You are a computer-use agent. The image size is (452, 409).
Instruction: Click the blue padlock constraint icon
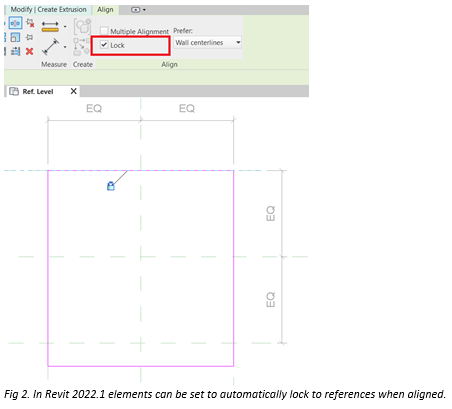[111, 186]
